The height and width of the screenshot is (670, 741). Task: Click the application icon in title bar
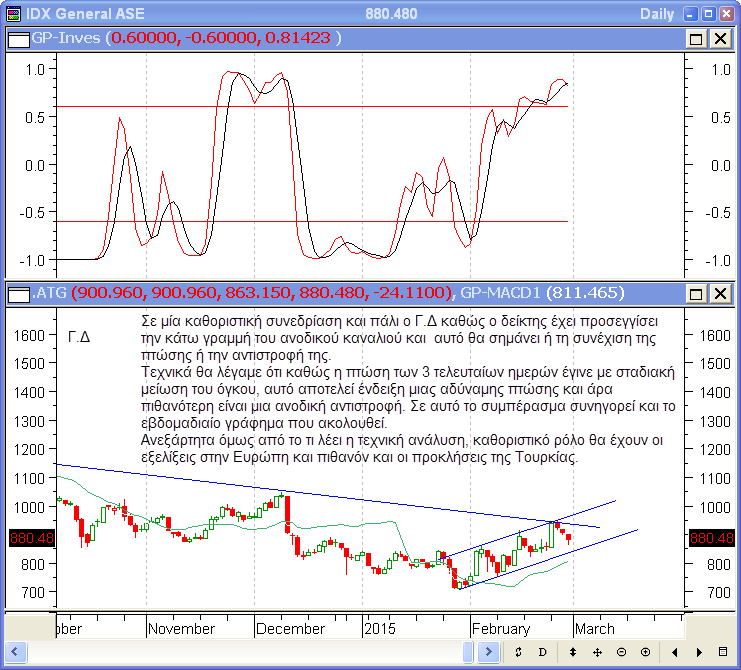pos(14,14)
